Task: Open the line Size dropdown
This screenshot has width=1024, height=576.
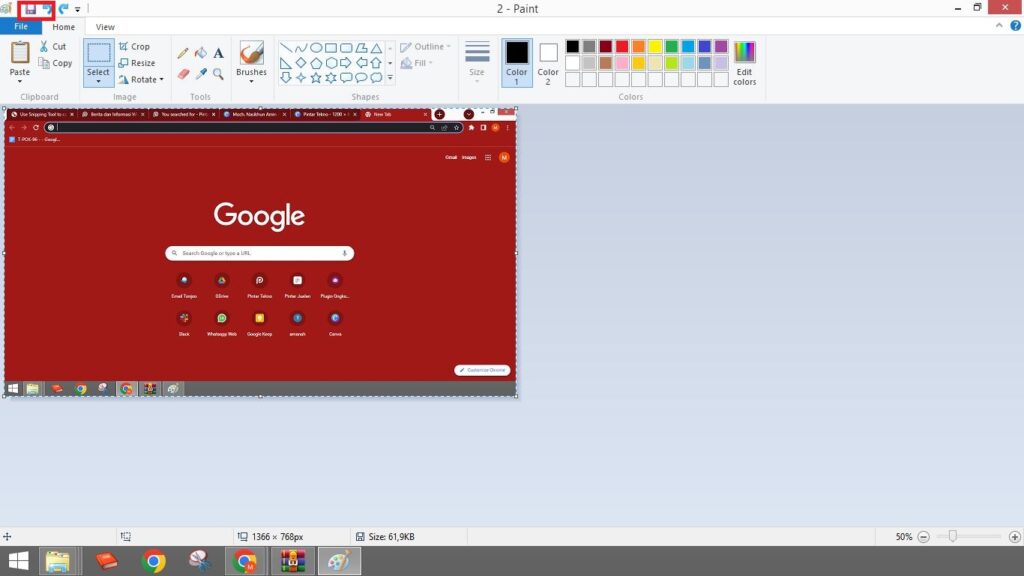Action: pos(477,62)
